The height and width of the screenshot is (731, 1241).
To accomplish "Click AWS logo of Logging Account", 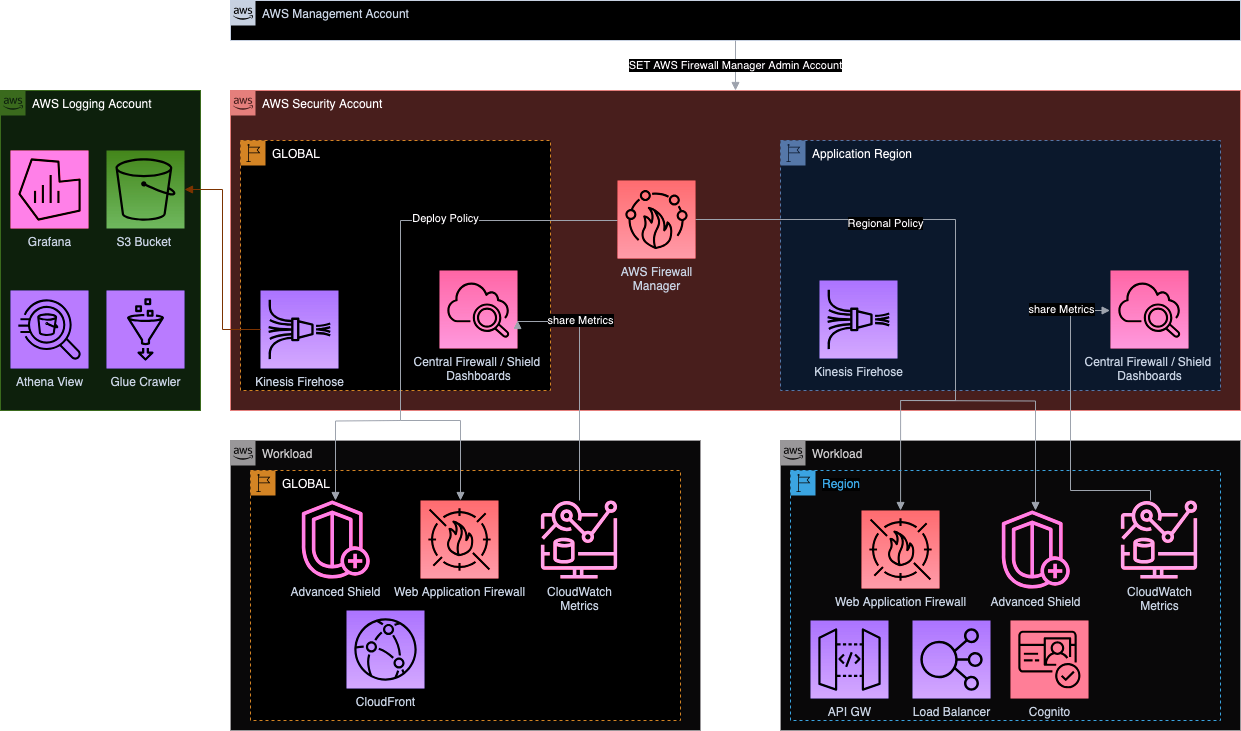I will pyautogui.click(x=13, y=103).
